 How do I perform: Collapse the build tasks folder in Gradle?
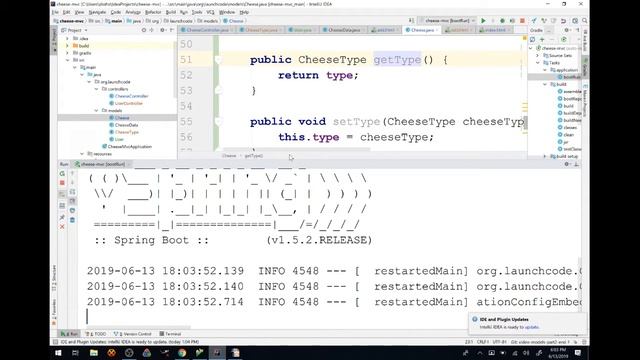[x=545, y=84]
